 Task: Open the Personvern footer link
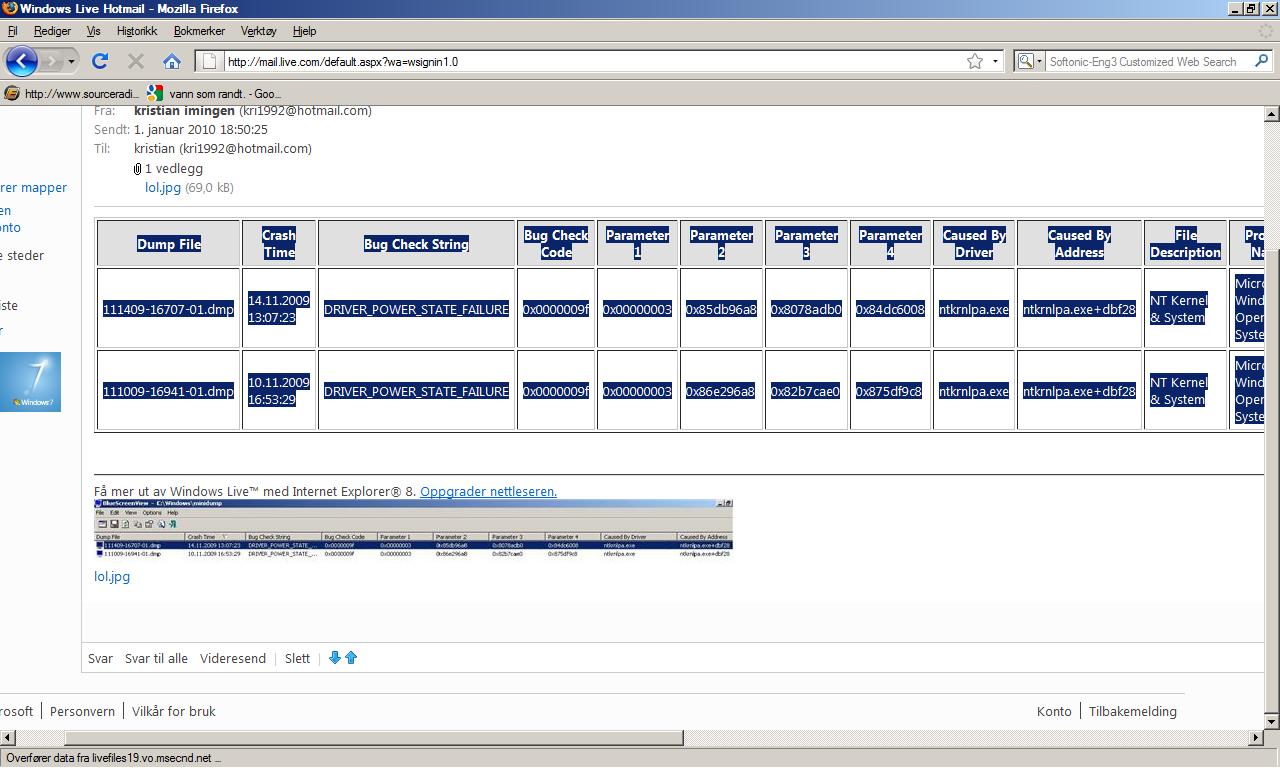(82, 711)
